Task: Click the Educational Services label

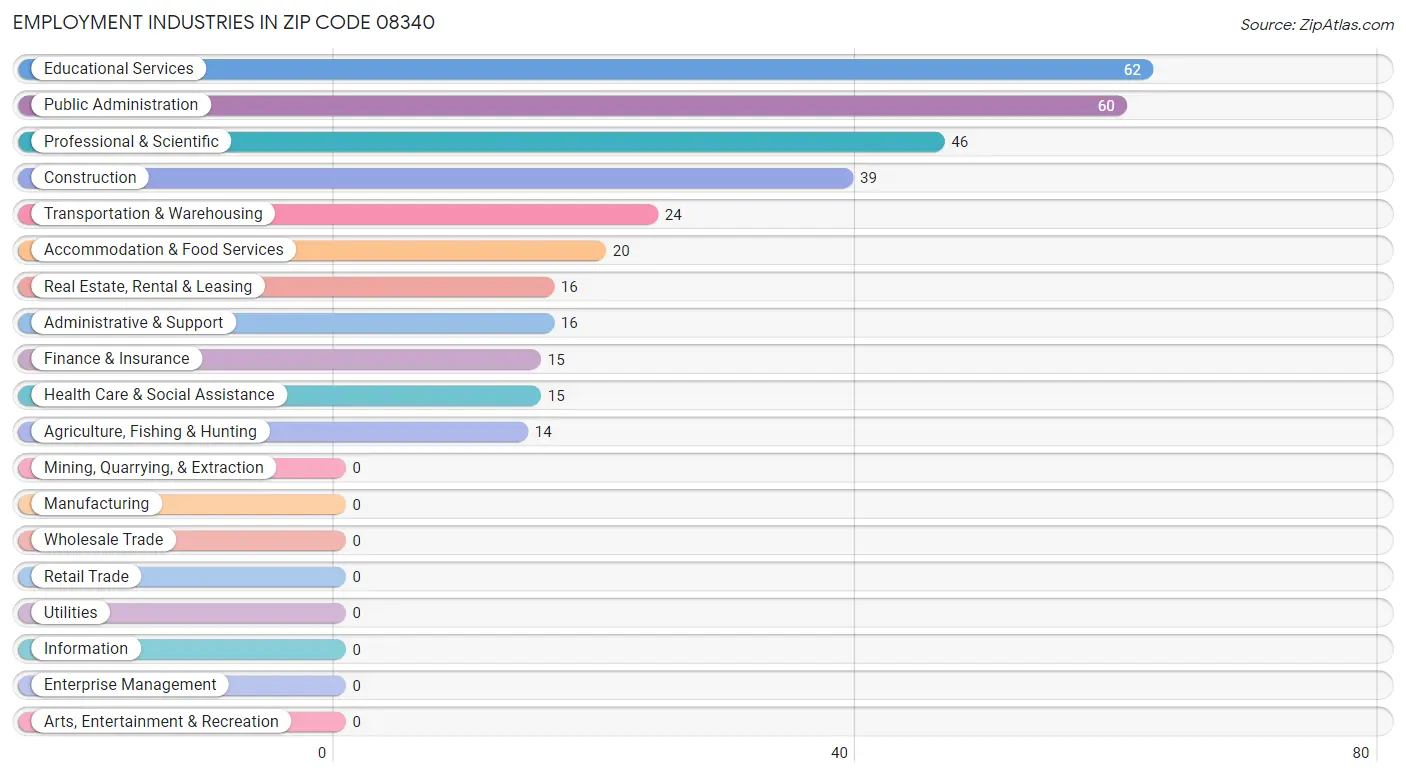Action: pyautogui.click(x=119, y=69)
